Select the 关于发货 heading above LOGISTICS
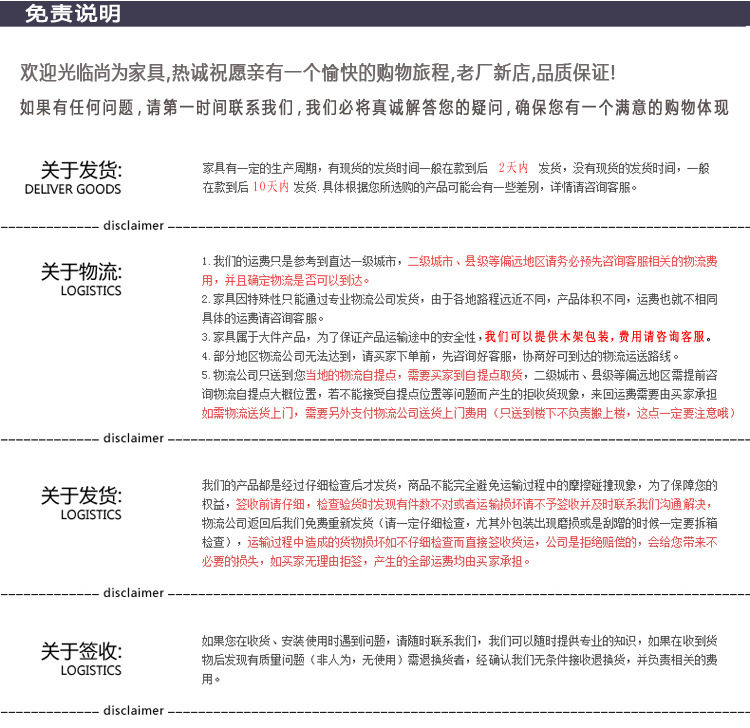Screen dimensions: 750x728 coord(80,495)
